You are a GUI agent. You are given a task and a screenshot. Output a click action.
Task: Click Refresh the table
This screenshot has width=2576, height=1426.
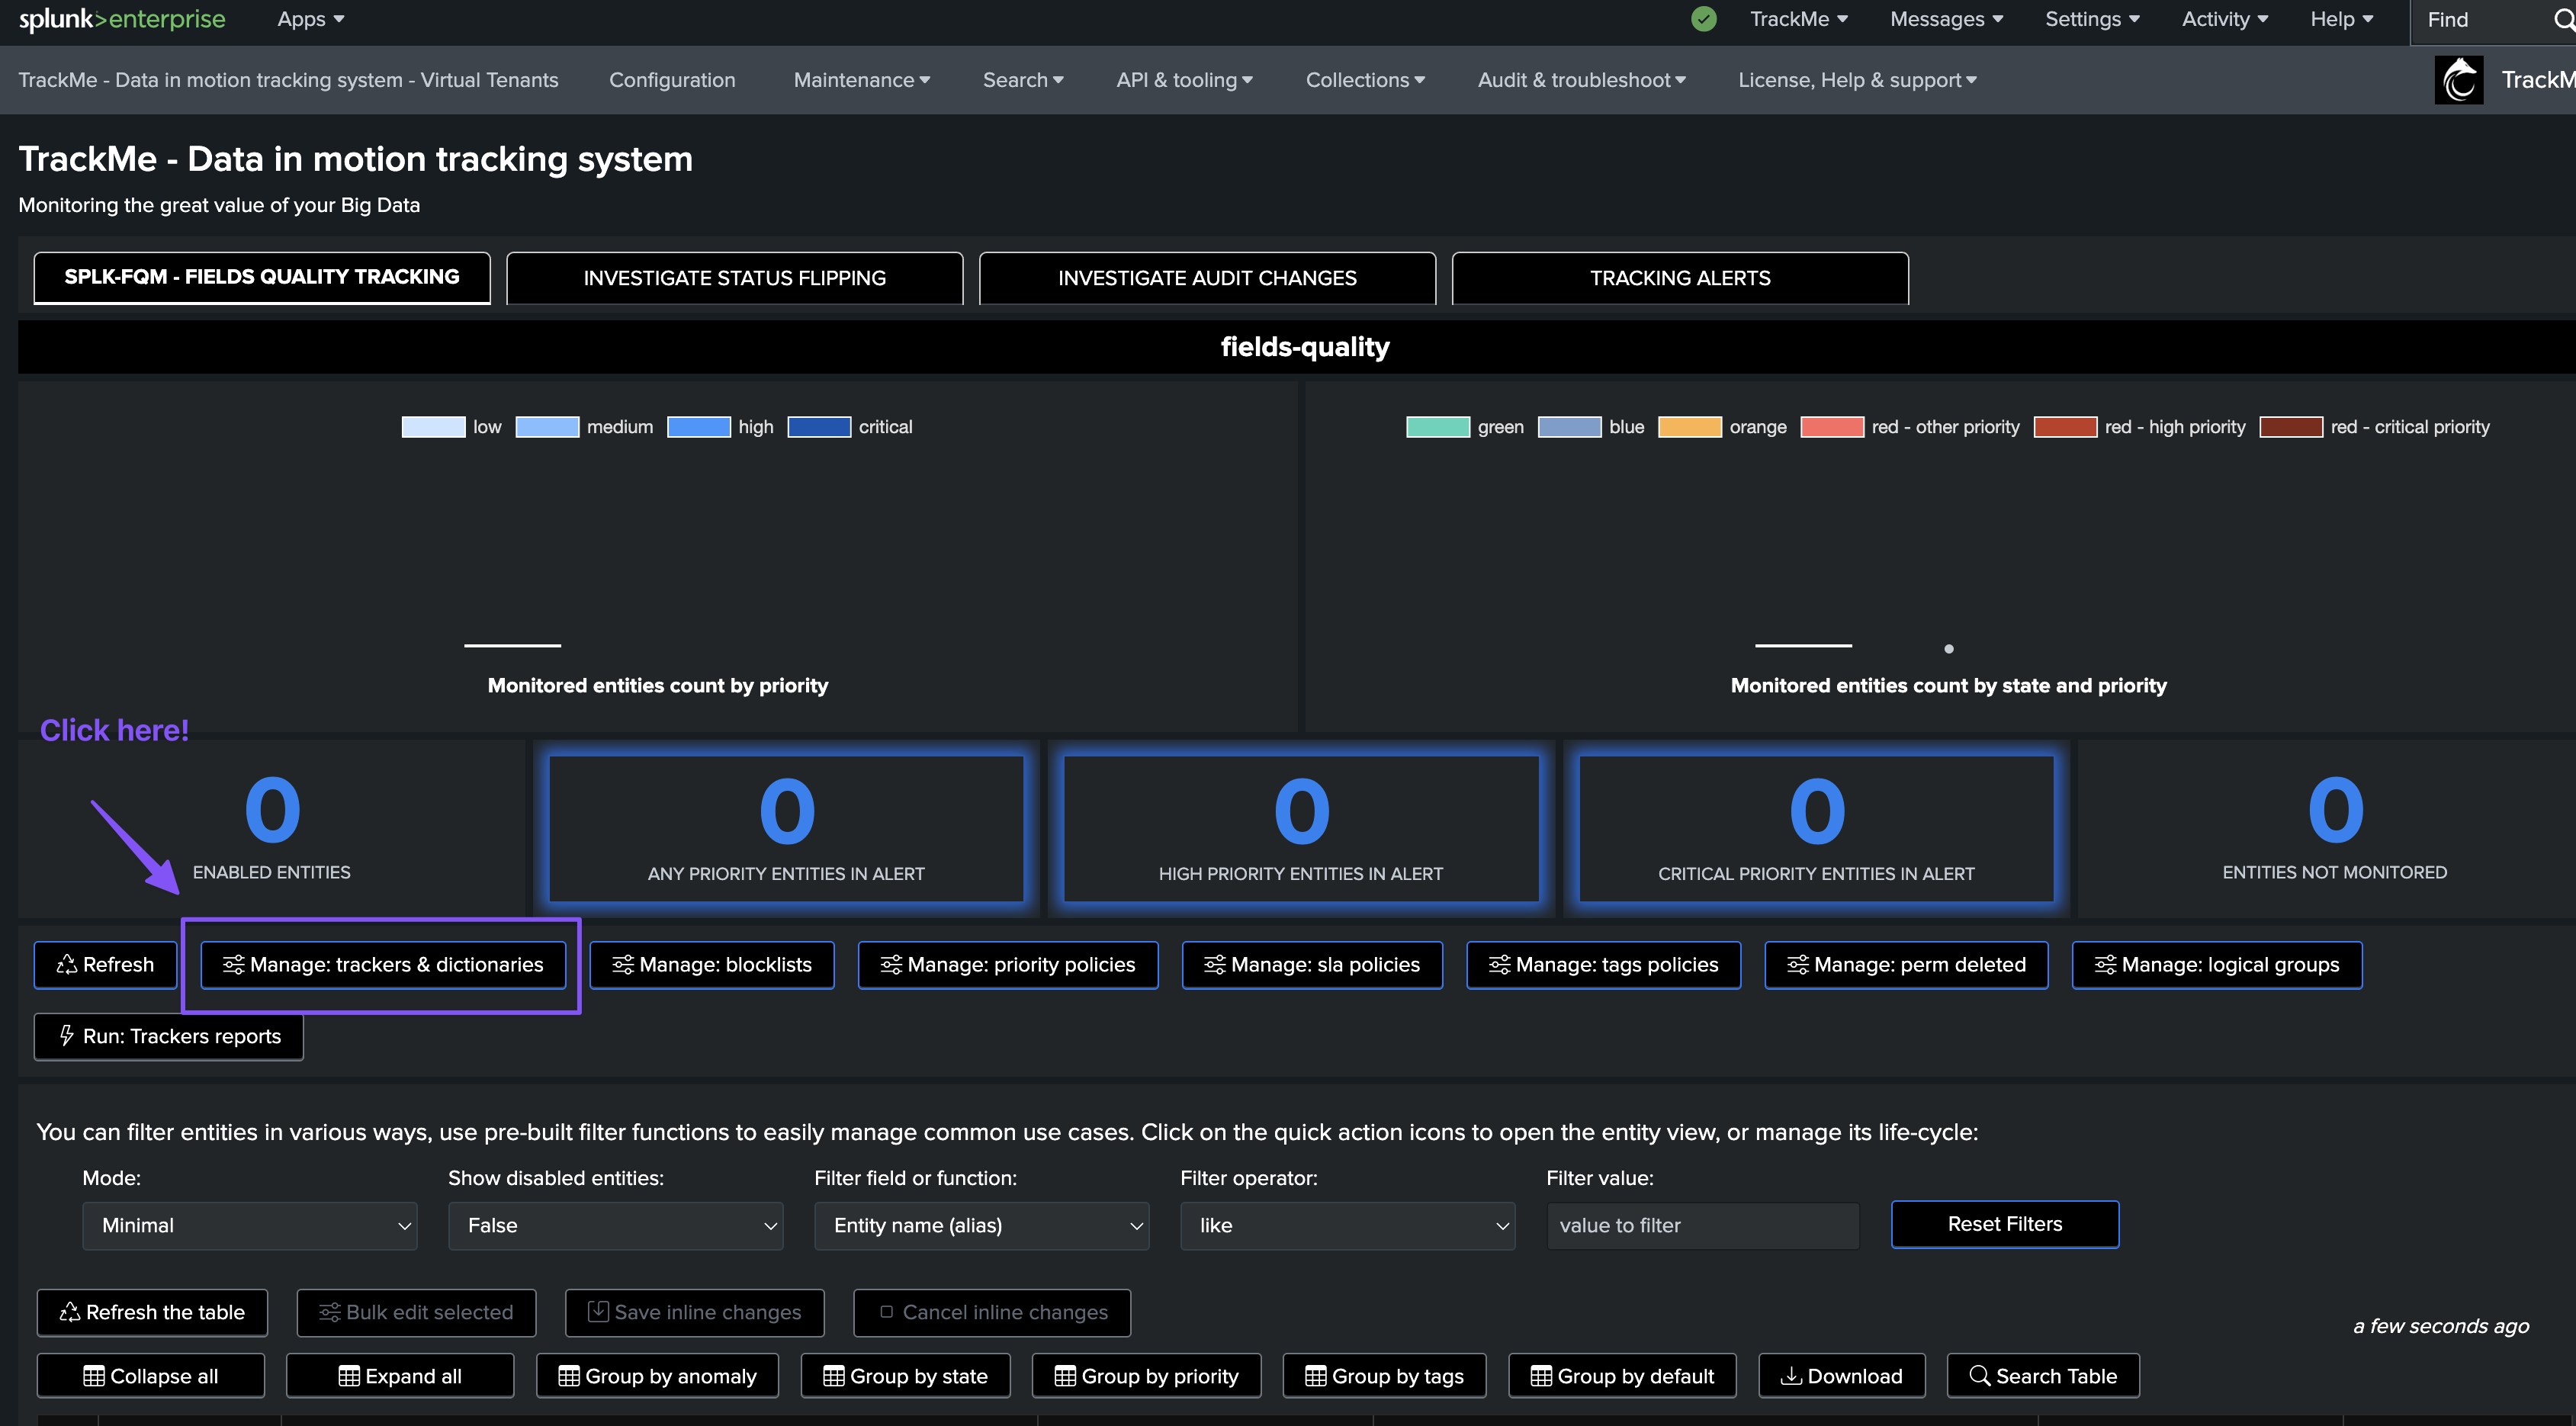(152, 1312)
